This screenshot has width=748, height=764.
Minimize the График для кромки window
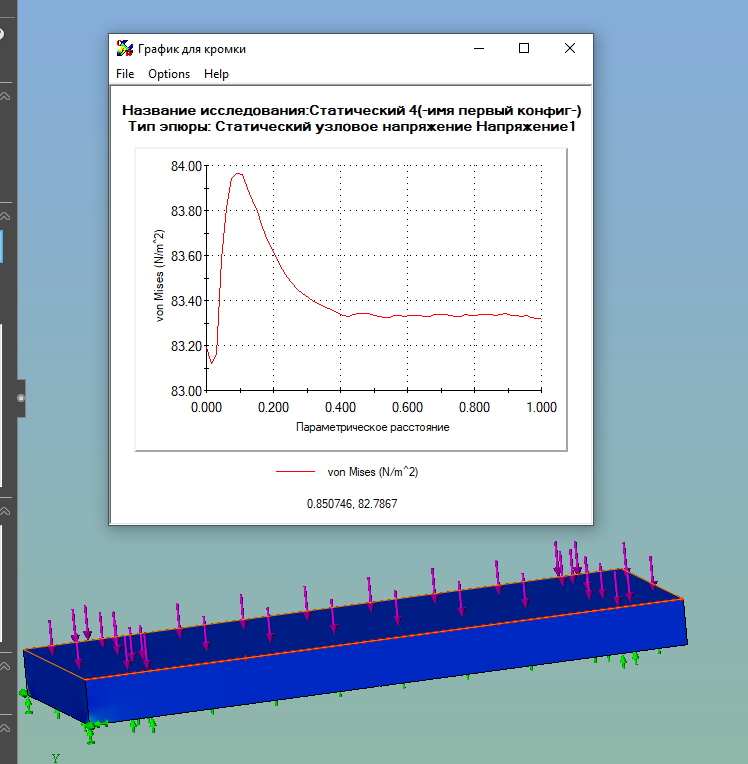point(479,48)
